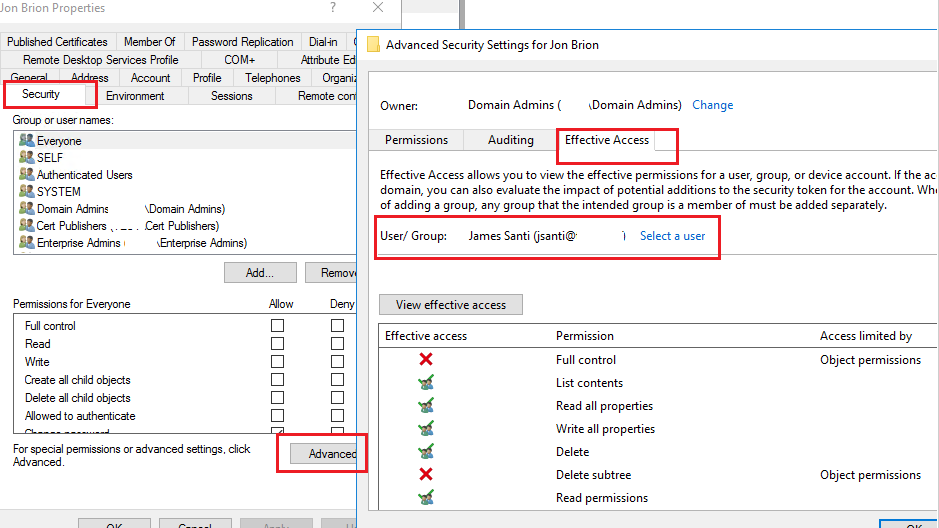Switch to the Effective Access tab
939x528 pixels.
tap(607, 140)
